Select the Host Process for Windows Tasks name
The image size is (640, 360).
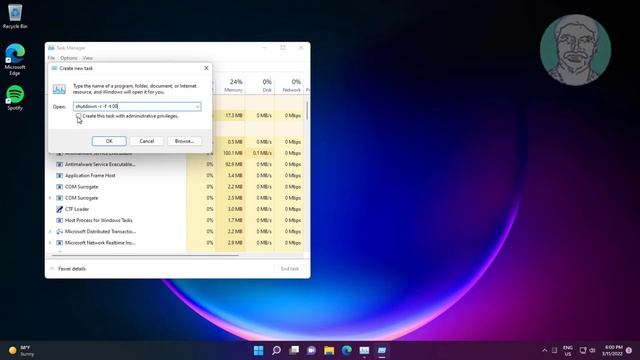pos(99,220)
